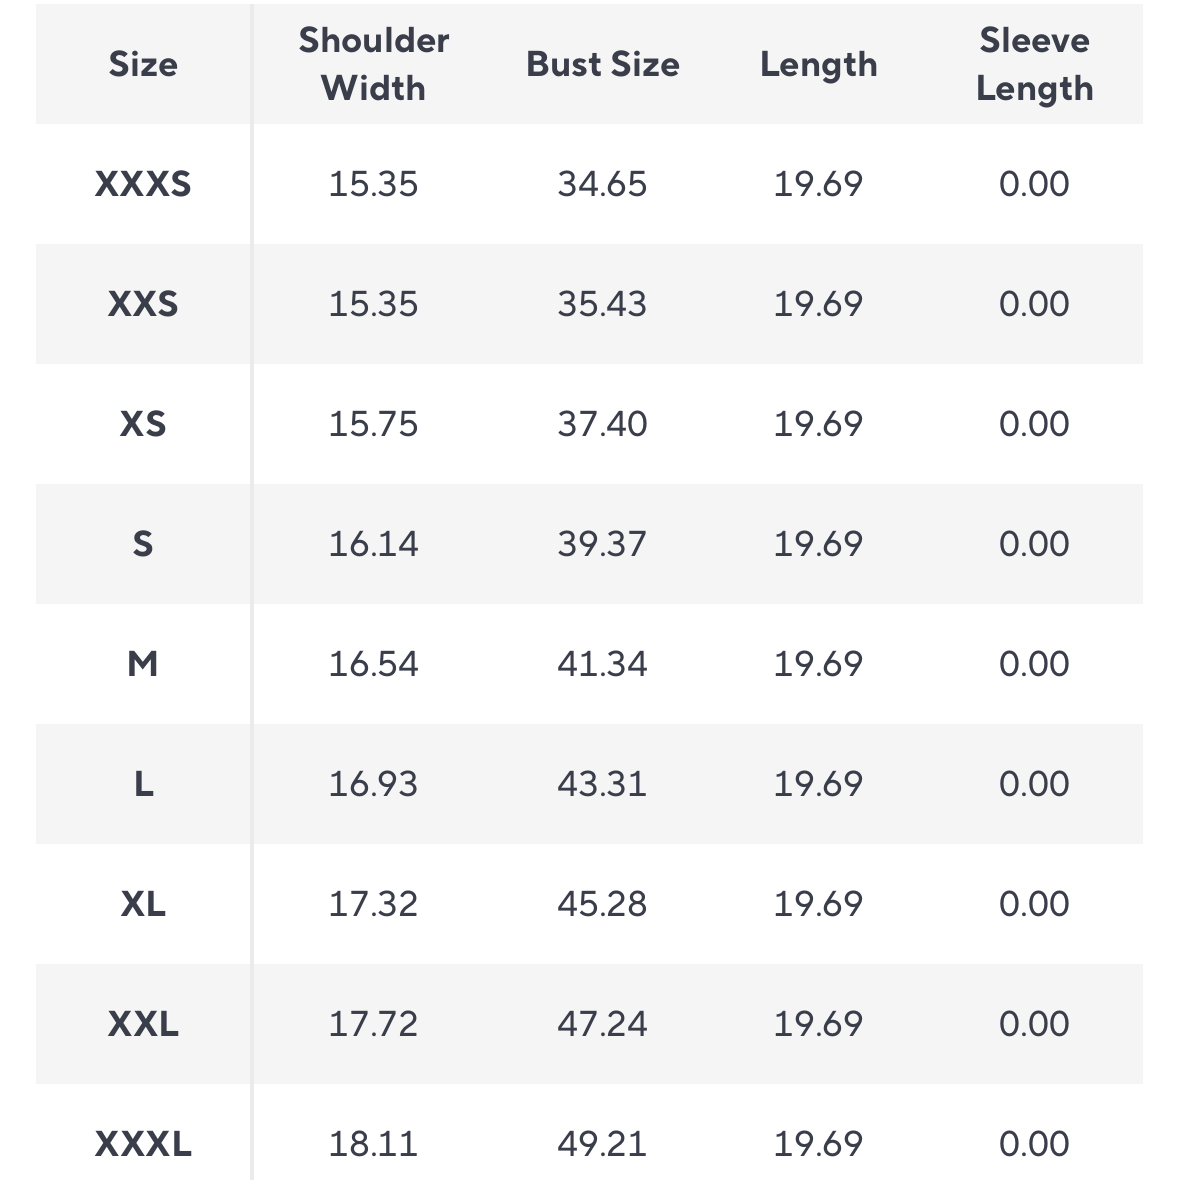This screenshot has height=1180, width=1179.
Task: Click the Shoulder Width column header
Action: pos(373,65)
